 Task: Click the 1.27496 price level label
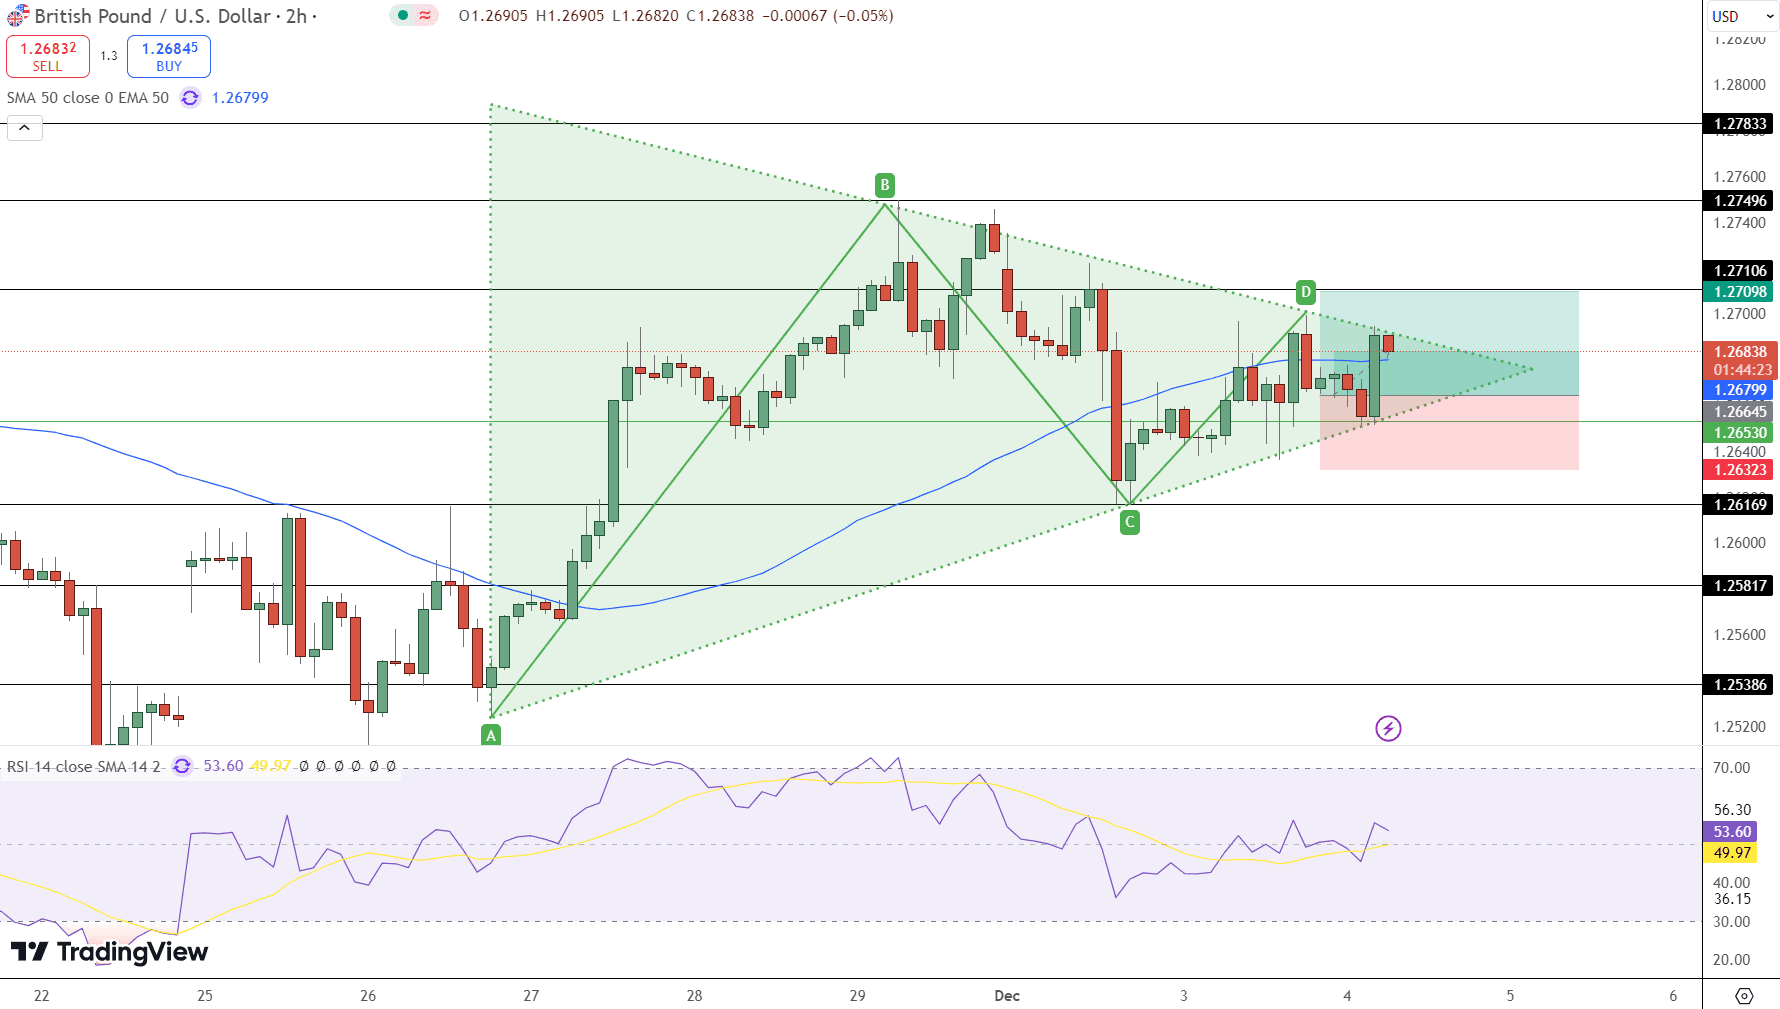coord(1740,201)
